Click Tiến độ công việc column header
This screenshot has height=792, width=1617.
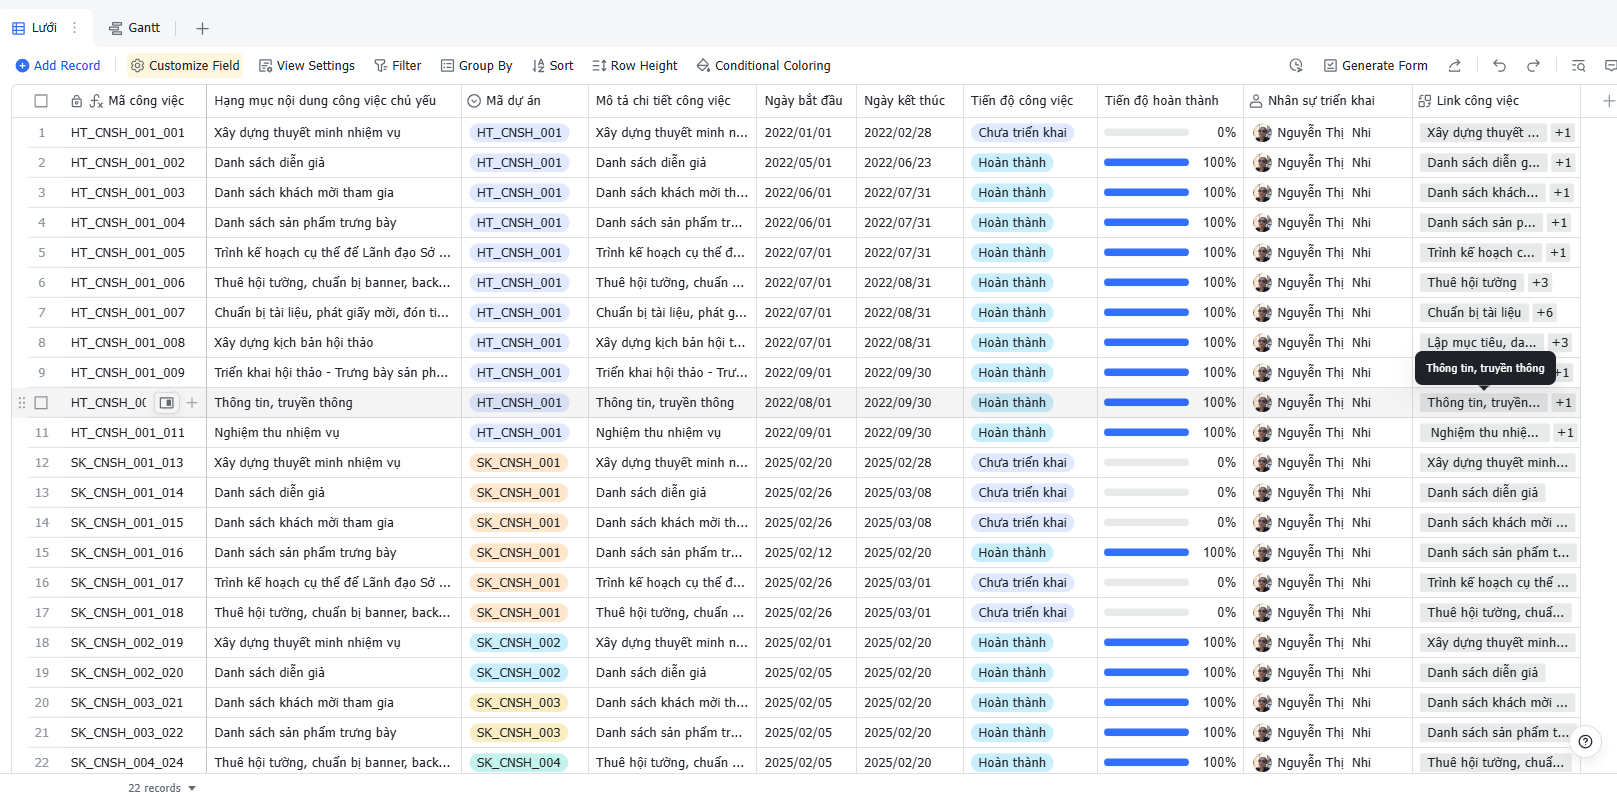pyautogui.click(x=1030, y=101)
